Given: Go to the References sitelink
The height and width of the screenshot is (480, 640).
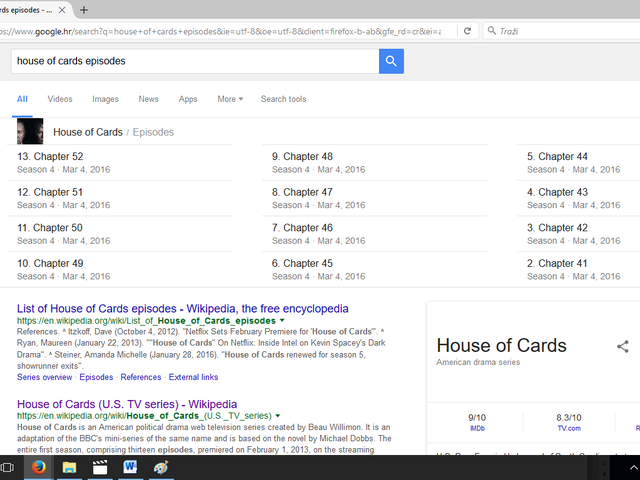Looking at the screenshot, I should click(x=141, y=377).
